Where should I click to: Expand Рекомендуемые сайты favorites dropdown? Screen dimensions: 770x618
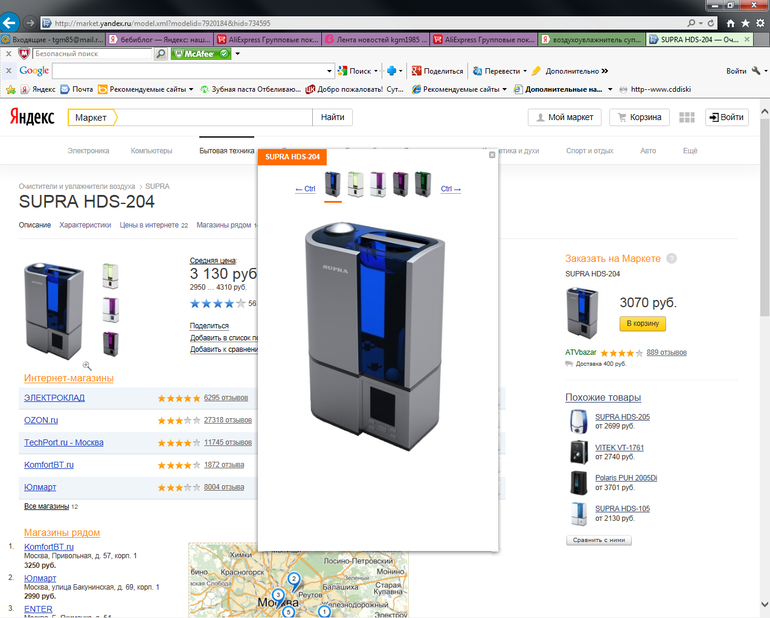pos(191,89)
